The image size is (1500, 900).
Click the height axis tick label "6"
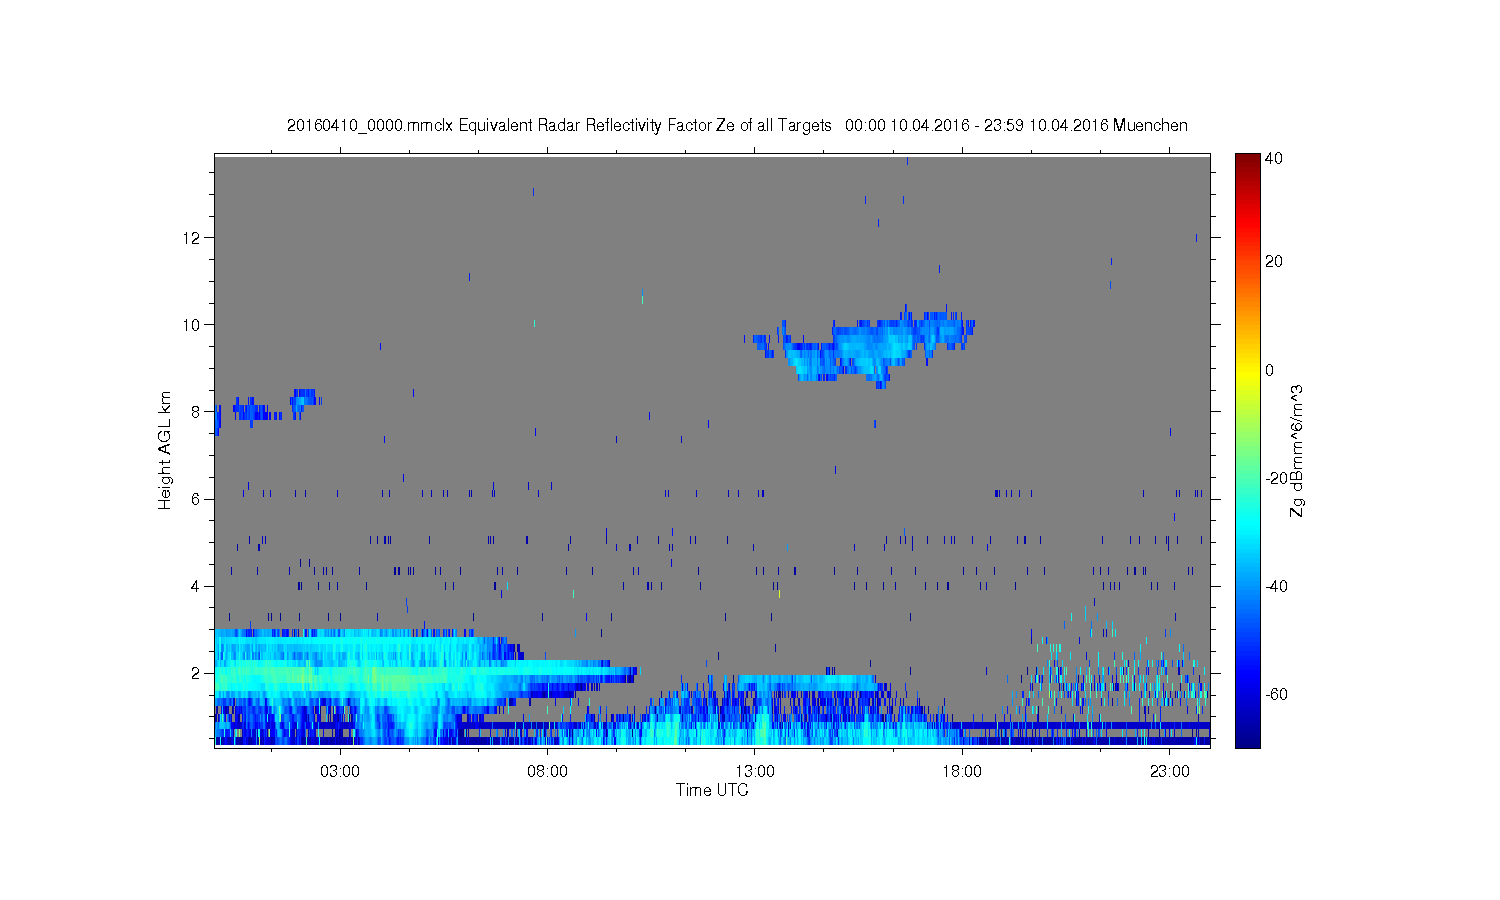(196, 499)
